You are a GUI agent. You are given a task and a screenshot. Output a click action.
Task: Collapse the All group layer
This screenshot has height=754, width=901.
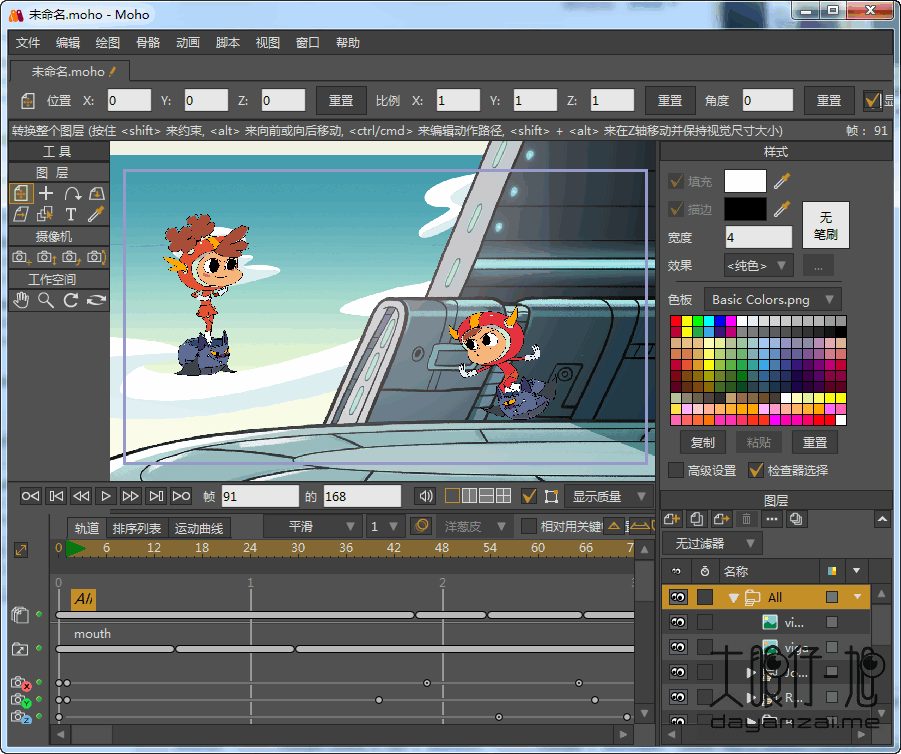pos(733,598)
